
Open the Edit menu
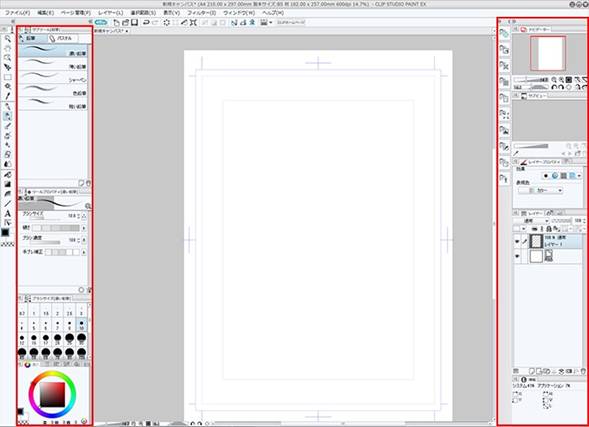(45, 13)
